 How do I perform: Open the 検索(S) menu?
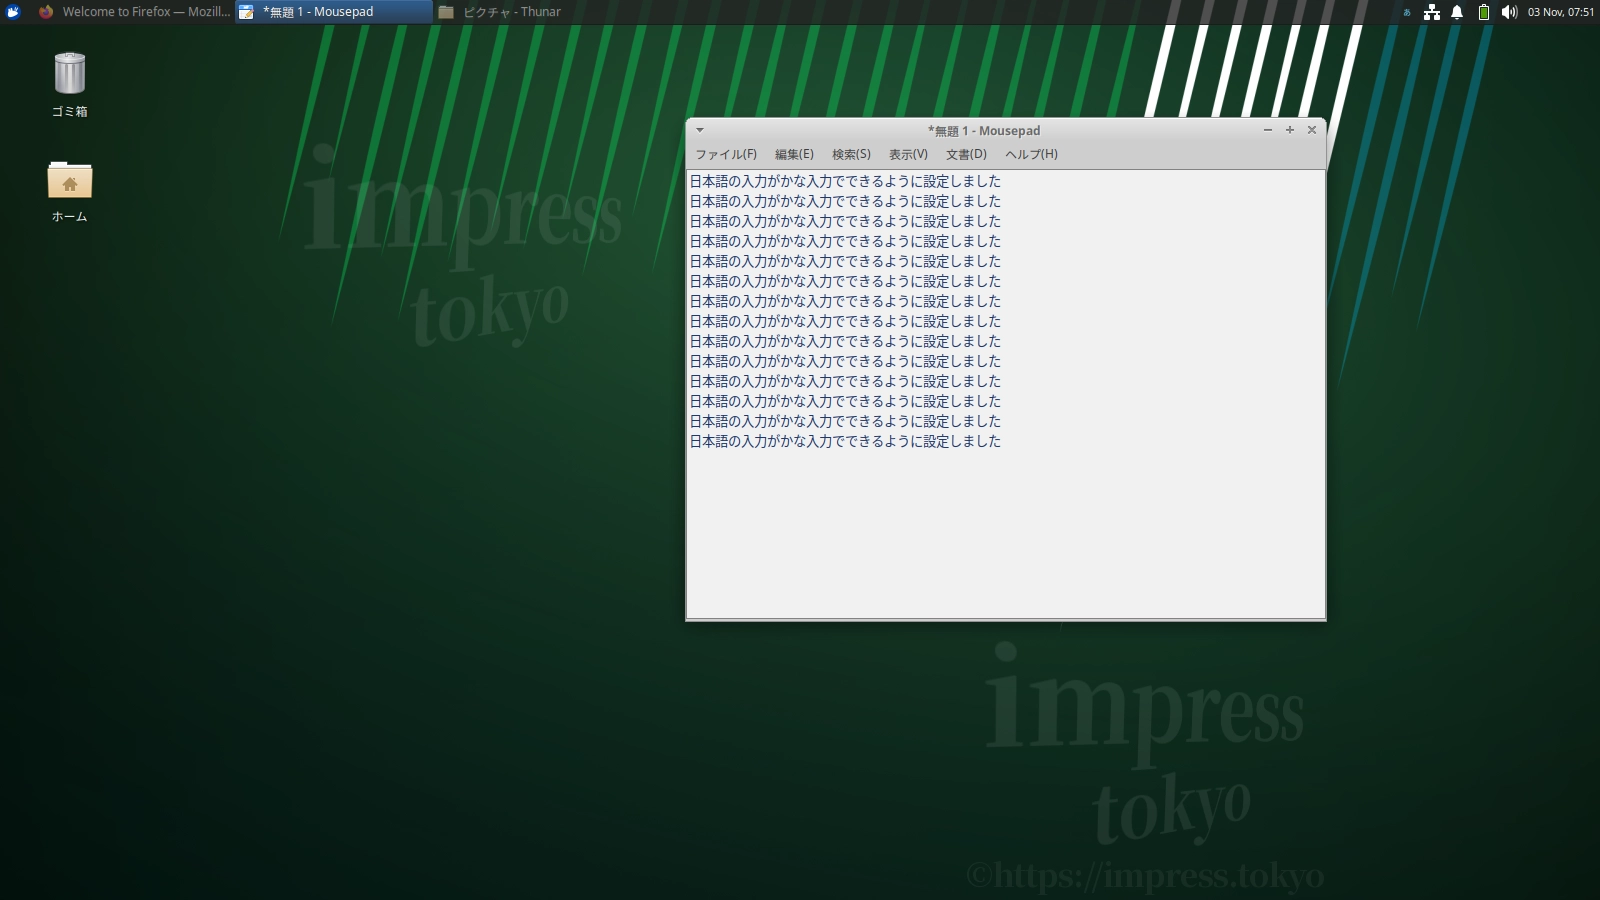[x=851, y=154]
